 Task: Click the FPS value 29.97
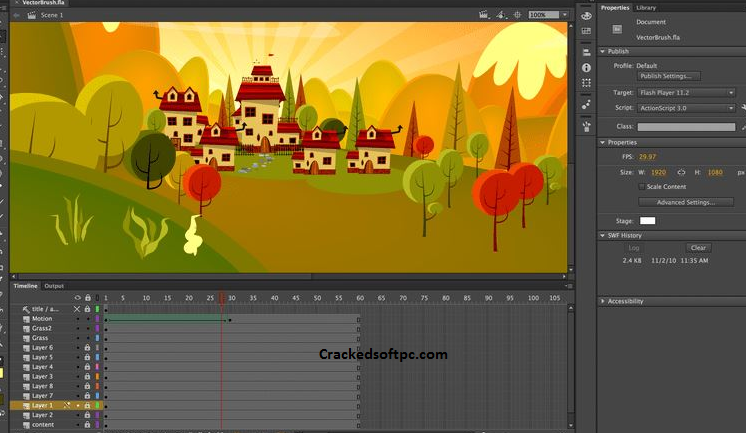pyautogui.click(x=647, y=157)
